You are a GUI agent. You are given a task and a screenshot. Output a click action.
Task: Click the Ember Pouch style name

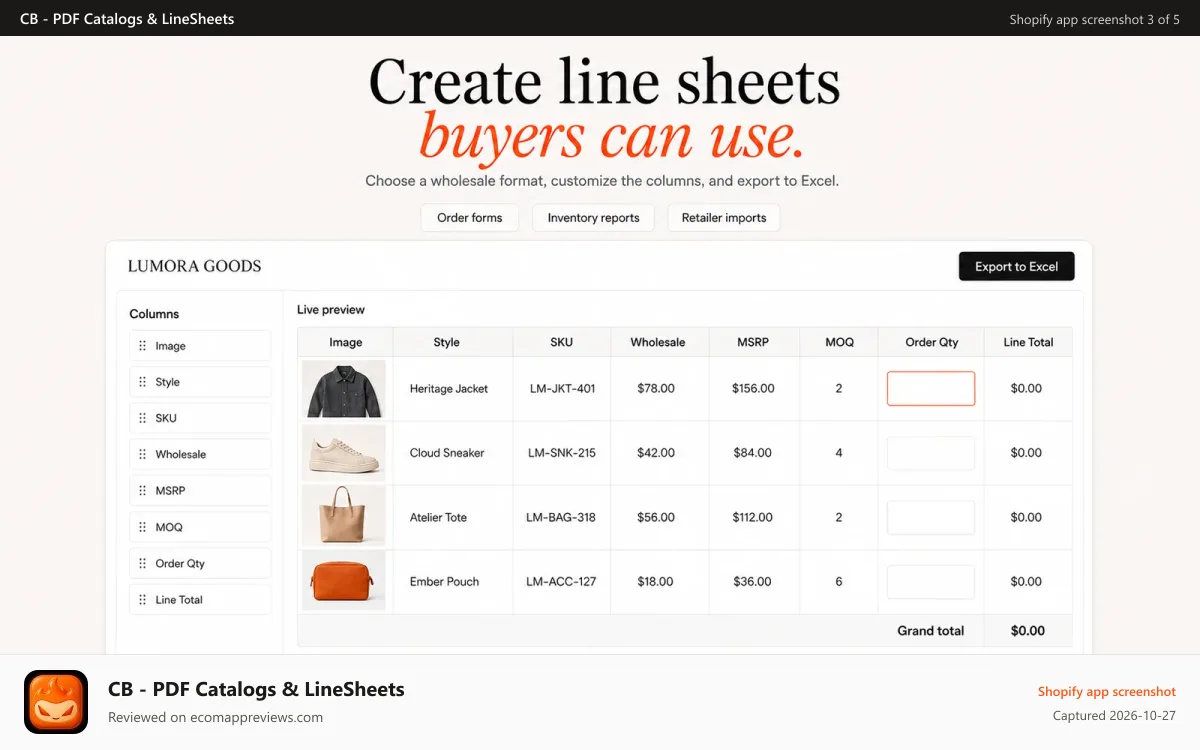click(x=444, y=582)
